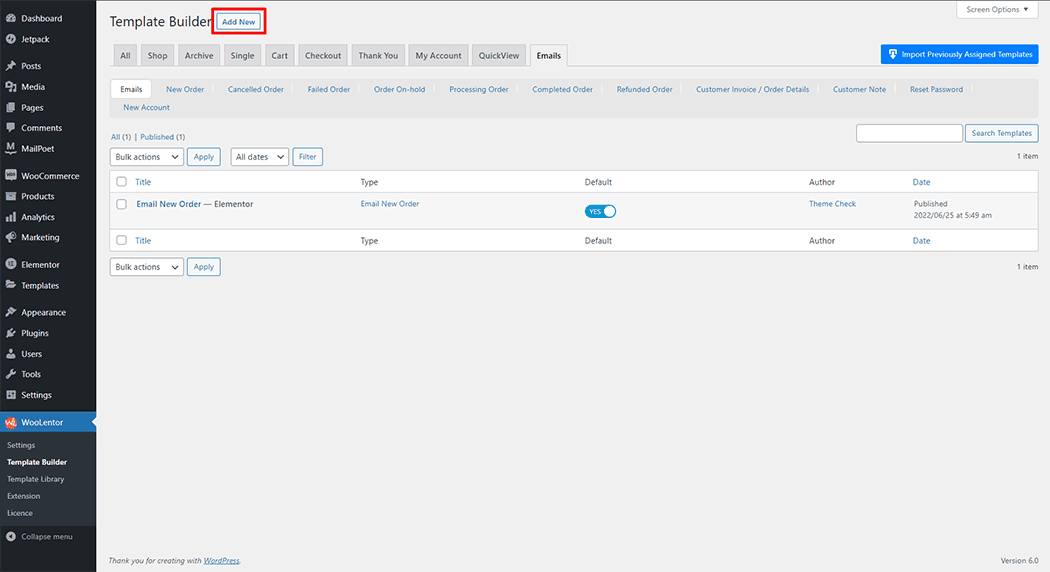Click the Add New button
Image resolution: width=1050 pixels, height=572 pixels.
point(239,22)
